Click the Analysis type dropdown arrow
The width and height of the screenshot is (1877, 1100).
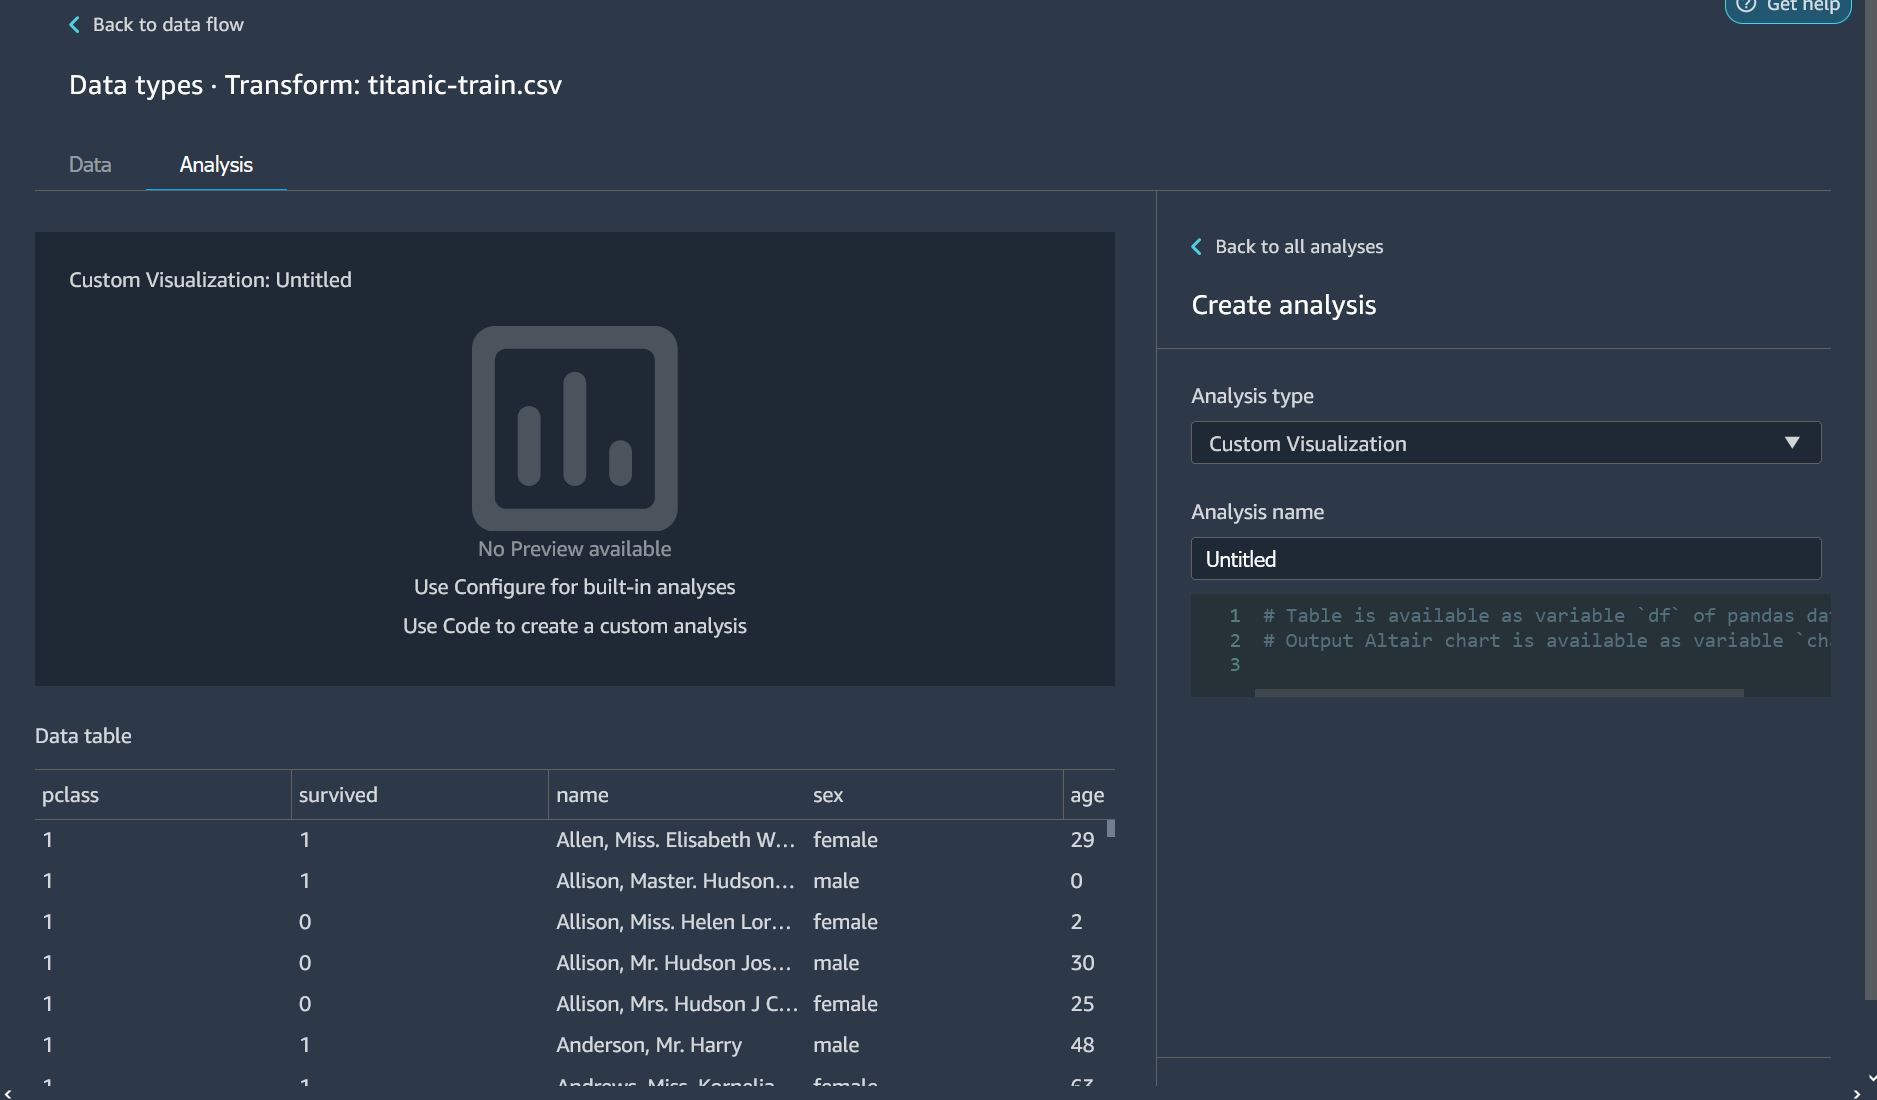(x=1791, y=443)
